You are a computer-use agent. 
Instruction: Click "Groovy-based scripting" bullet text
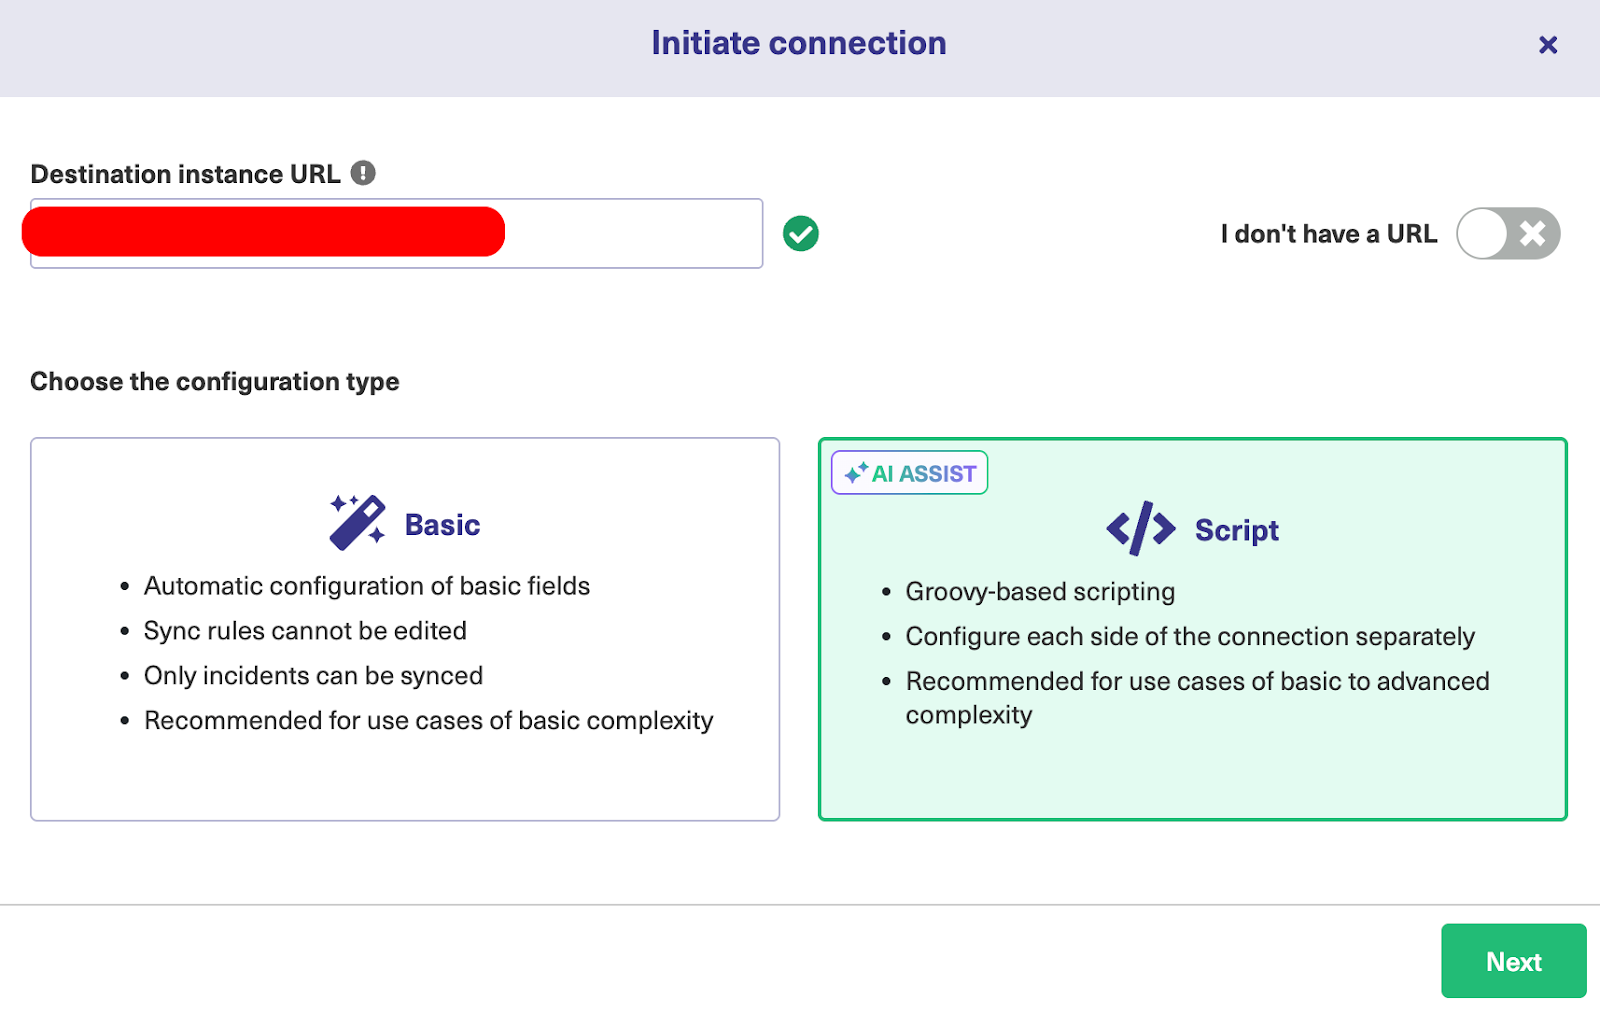(x=1039, y=592)
